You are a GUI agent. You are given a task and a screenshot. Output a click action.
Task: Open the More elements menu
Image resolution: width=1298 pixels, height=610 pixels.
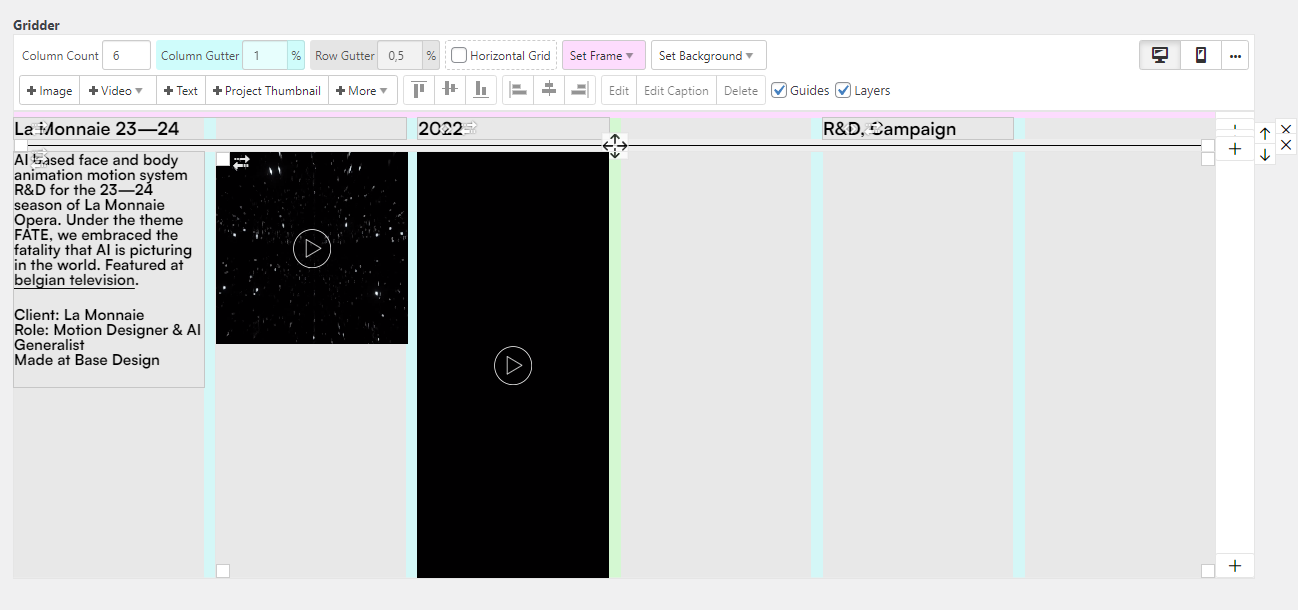click(363, 89)
